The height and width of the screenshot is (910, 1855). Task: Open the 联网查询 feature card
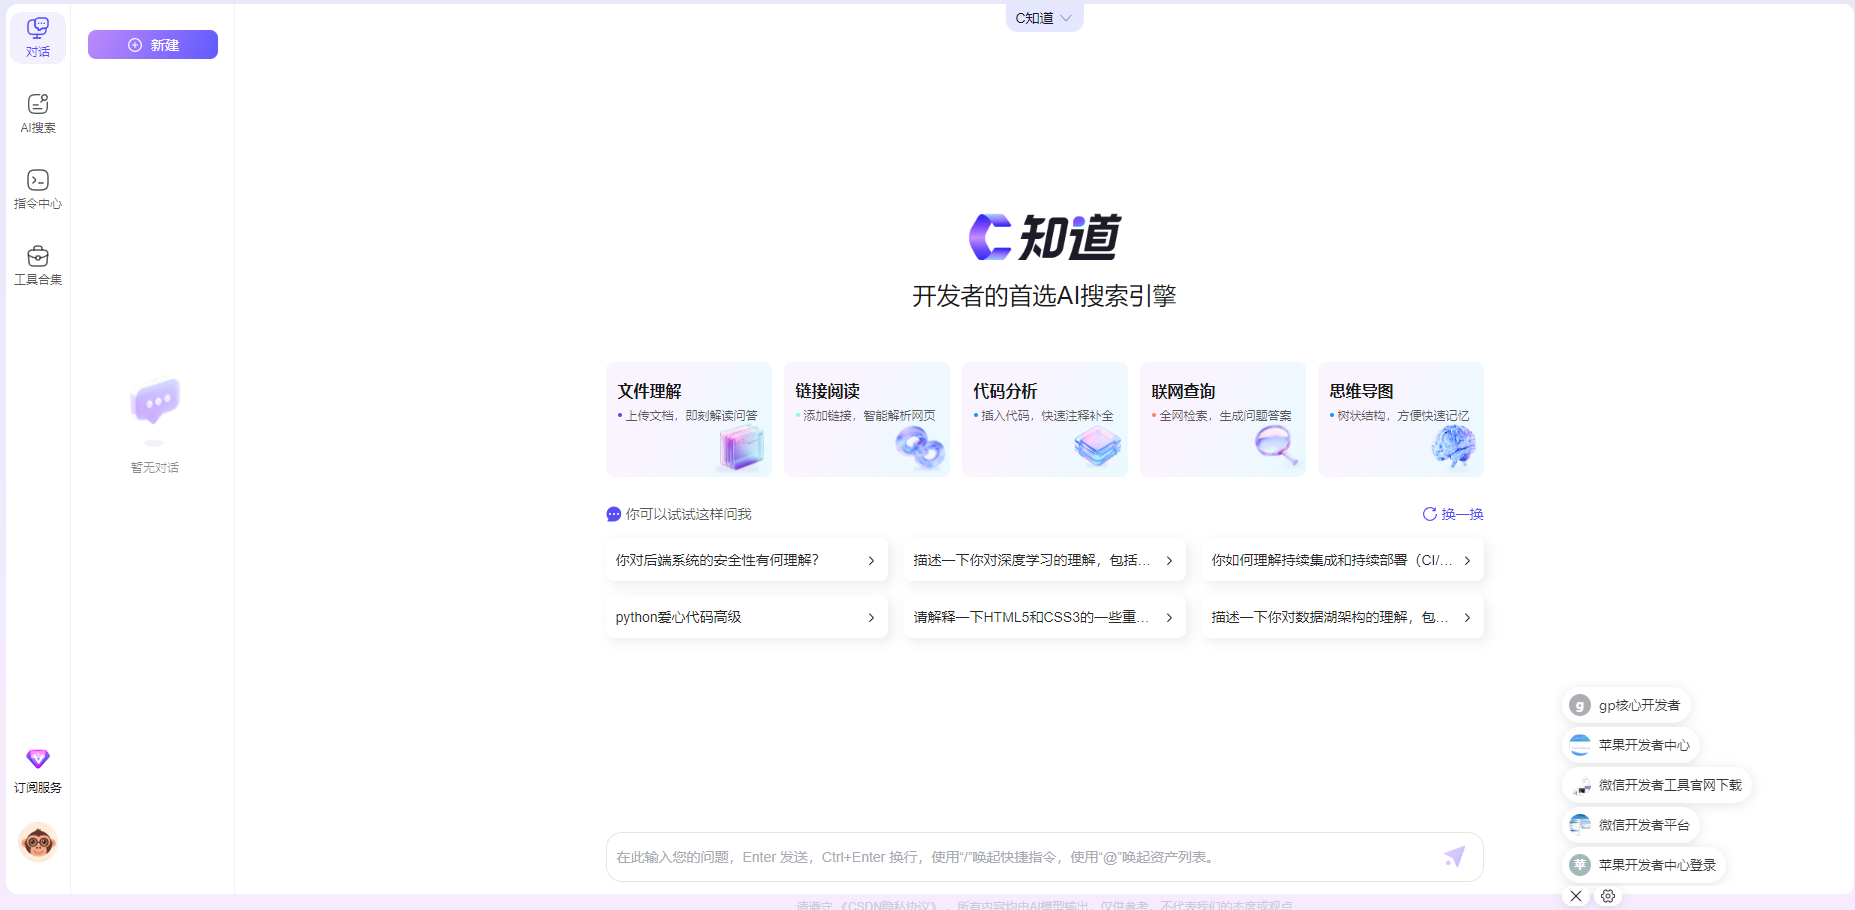click(x=1223, y=419)
